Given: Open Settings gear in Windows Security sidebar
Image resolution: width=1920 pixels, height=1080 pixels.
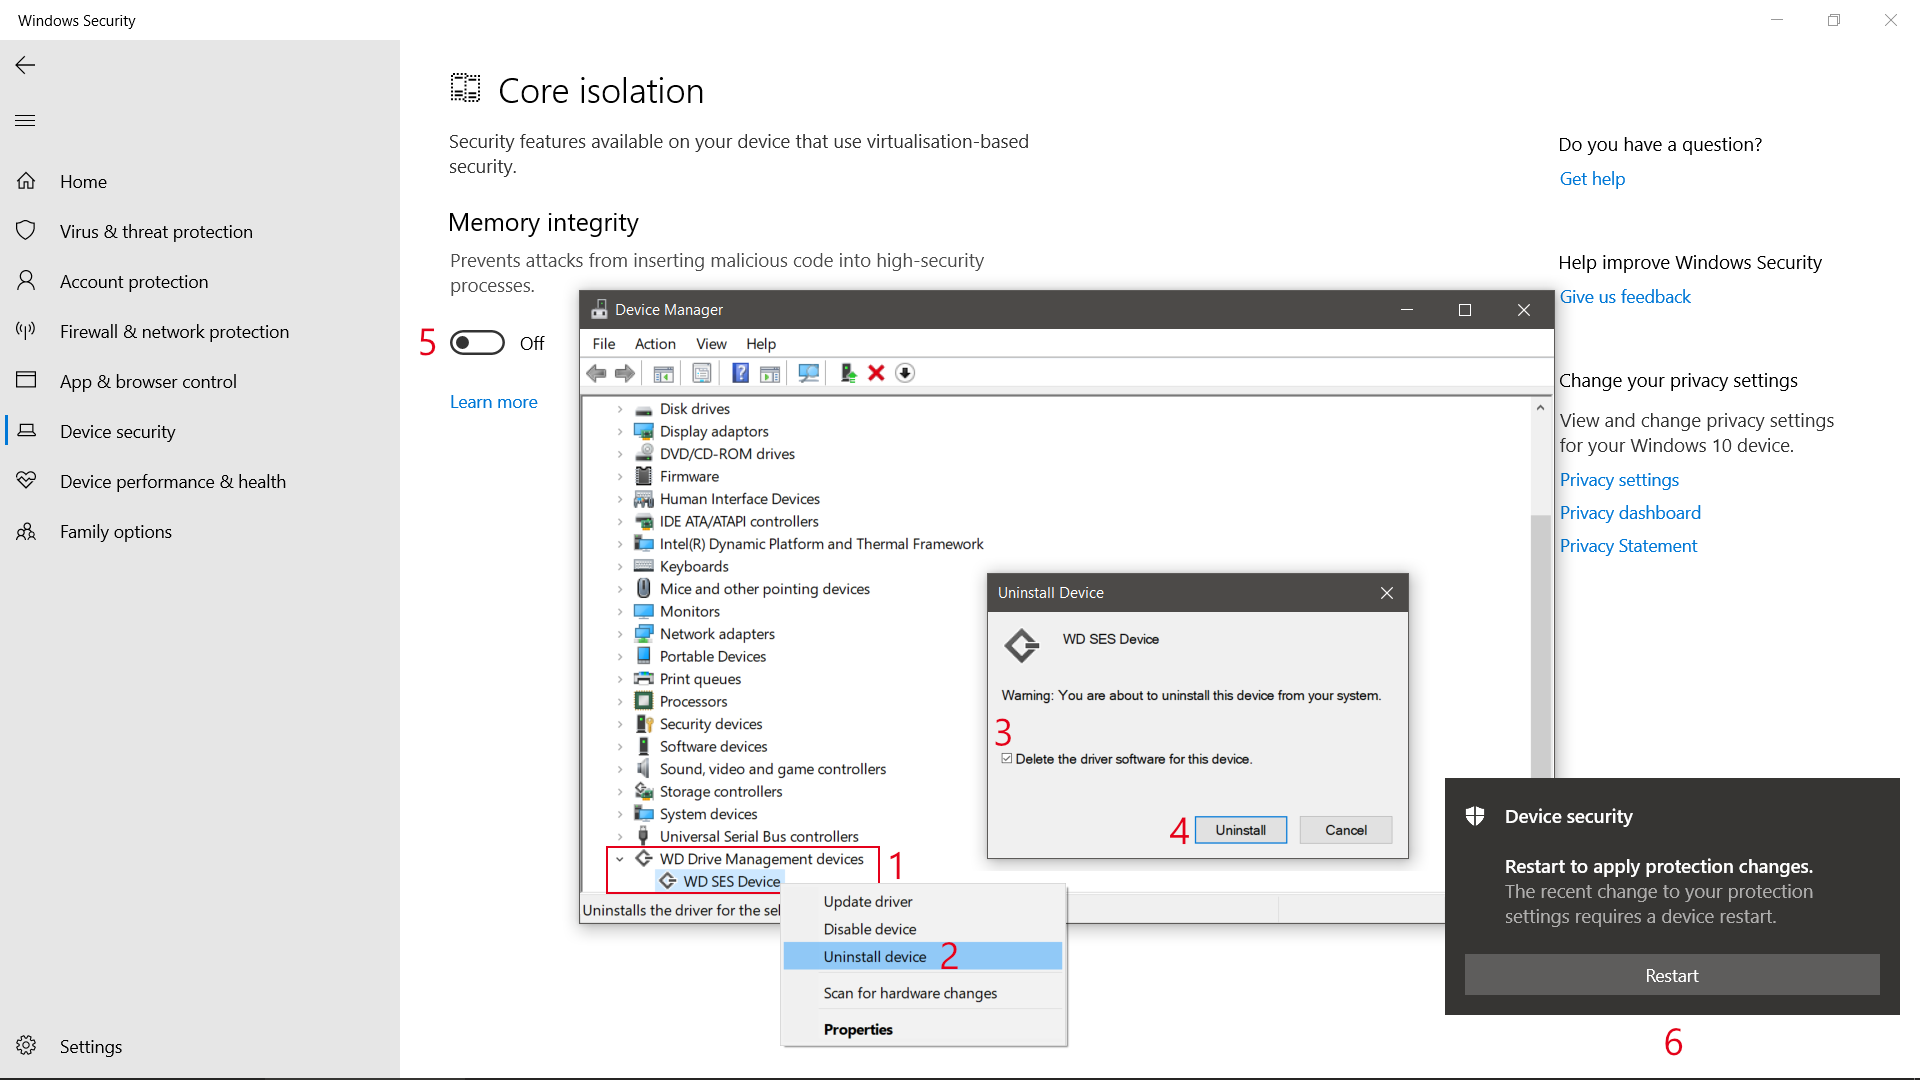Looking at the screenshot, I should click(x=27, y=1046).
